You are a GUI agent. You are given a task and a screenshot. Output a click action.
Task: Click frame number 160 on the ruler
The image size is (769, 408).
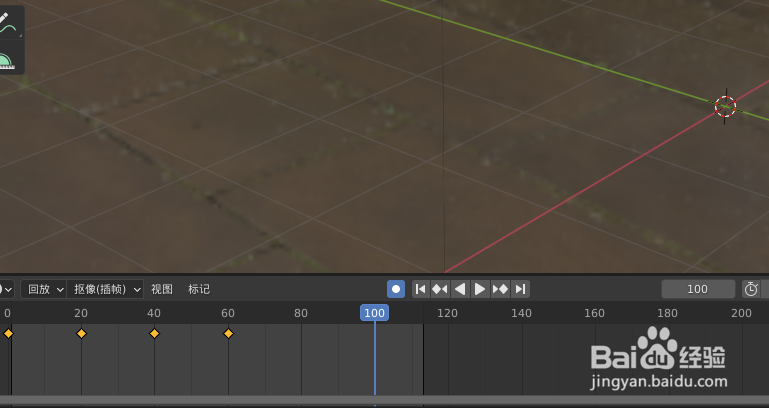(x=594, y=313)
